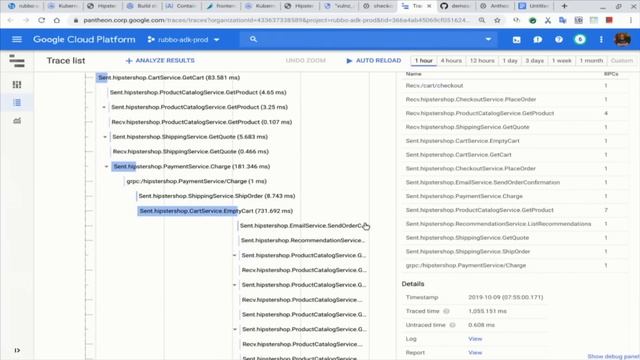The height and width of the screenshot is (360, 640).
Task: Click the browser address bar URL
Action: [276, 20]
